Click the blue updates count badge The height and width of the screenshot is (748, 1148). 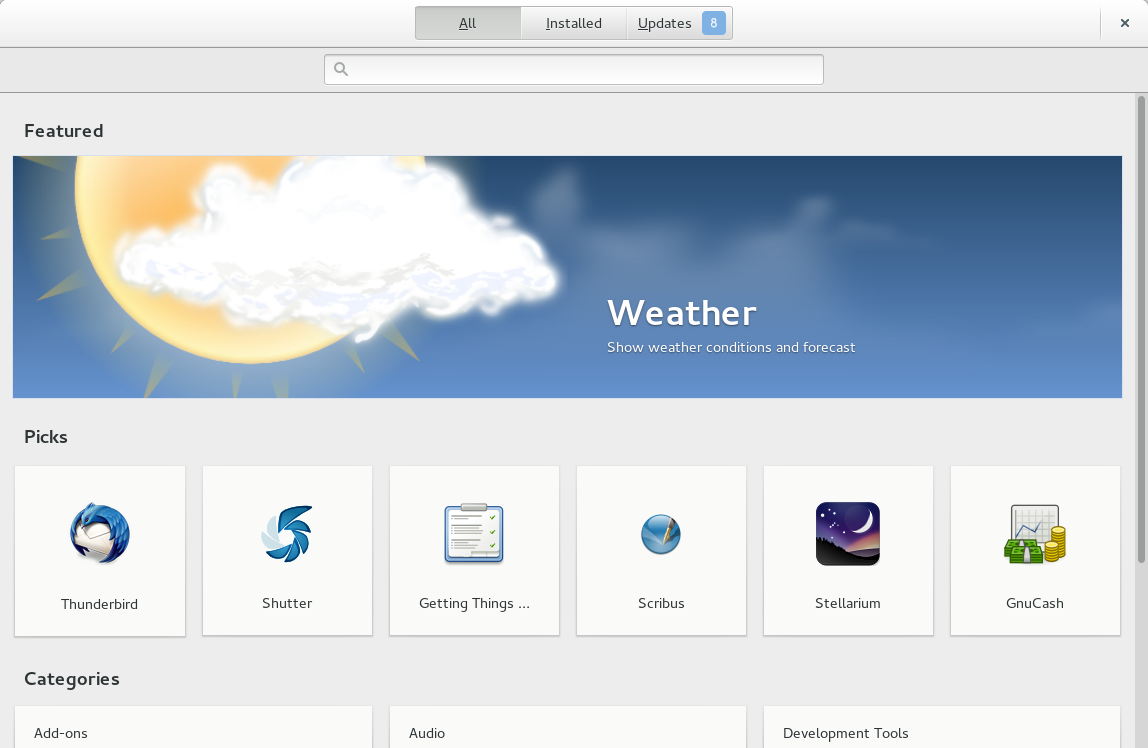[713, 23]
